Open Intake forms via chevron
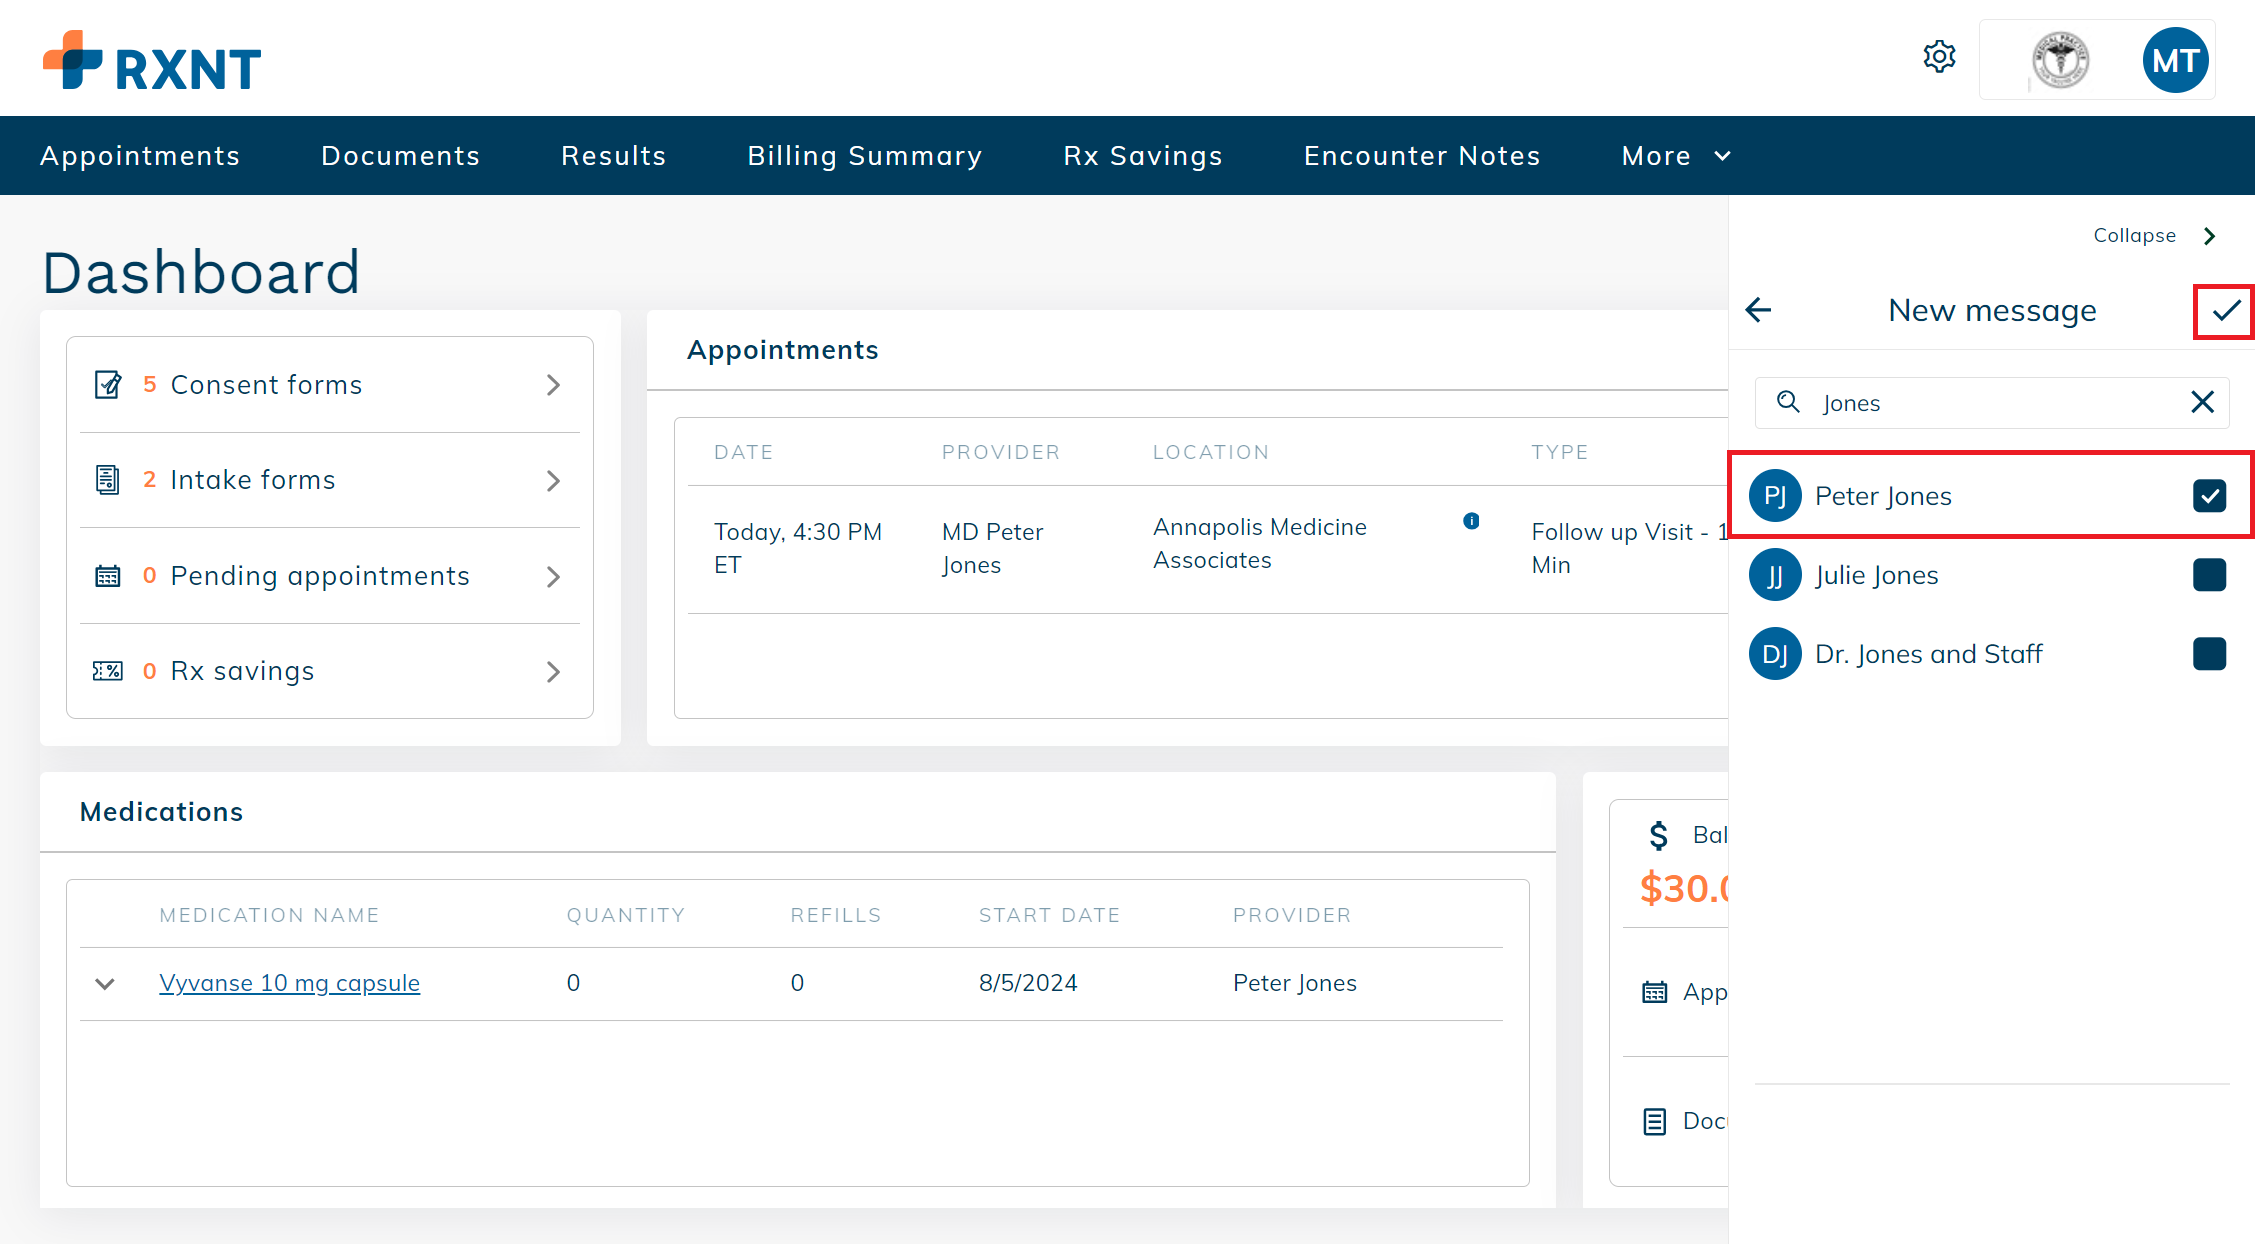This screenshot has height=1244, width=2255. [x=553, y=481]
